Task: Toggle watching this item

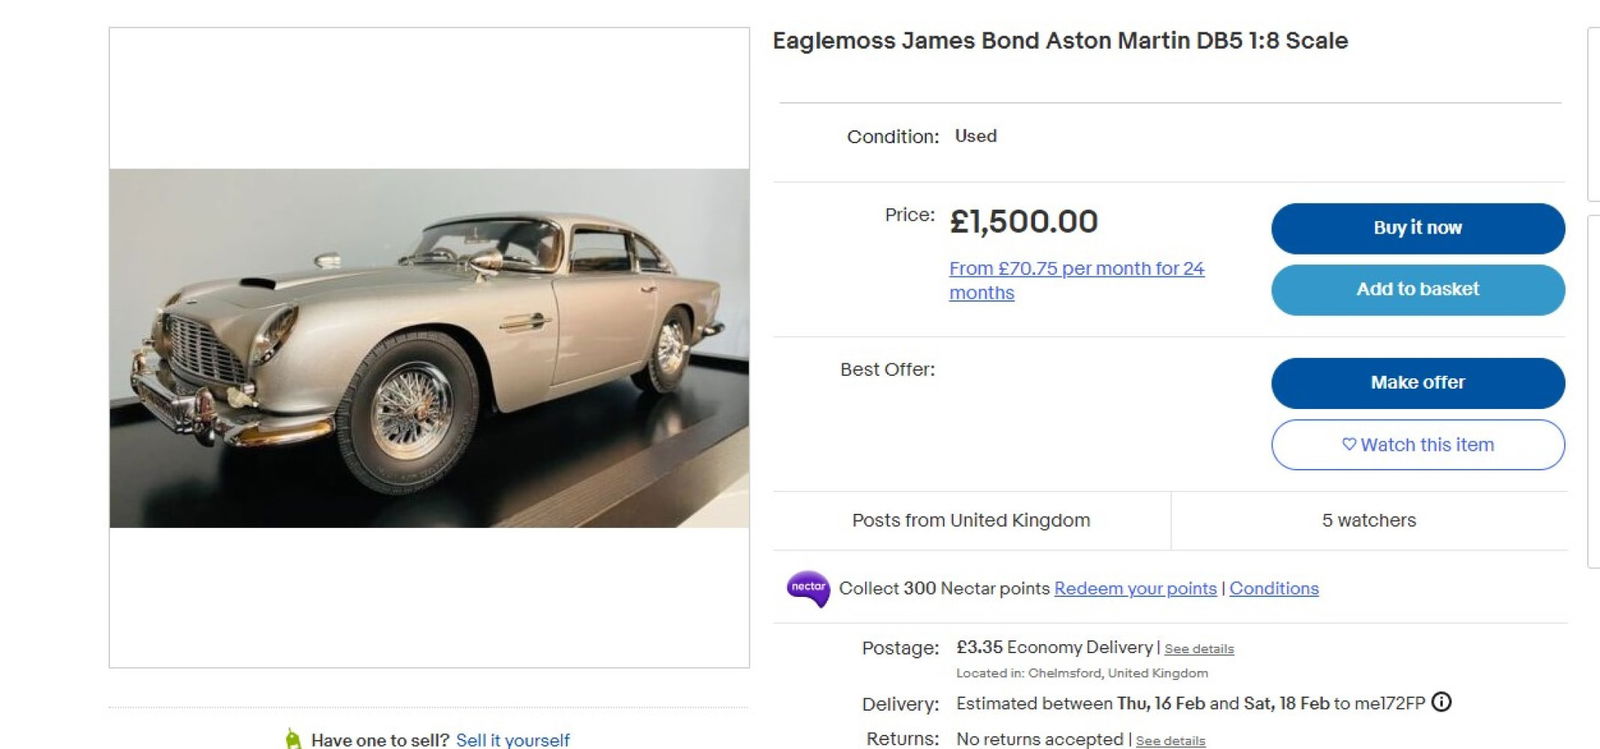Action: 1417,444
